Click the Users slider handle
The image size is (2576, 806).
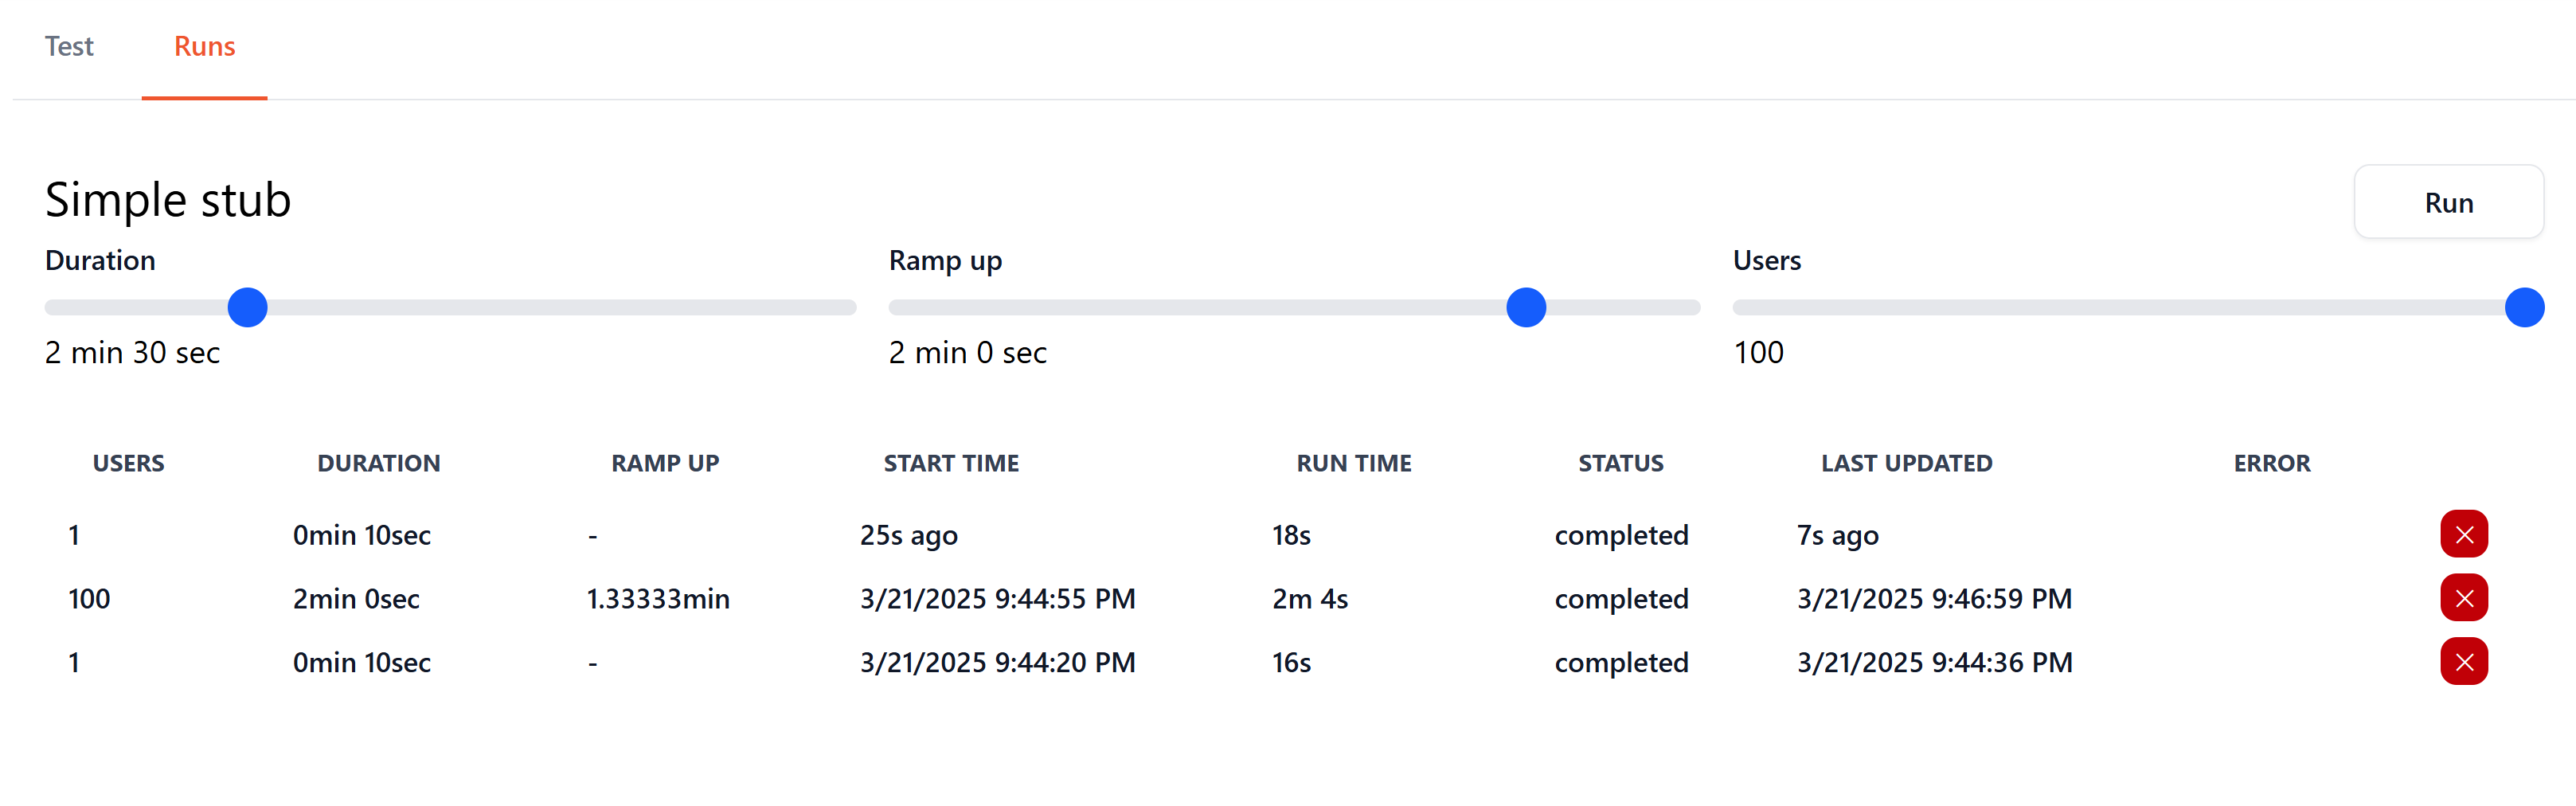[x=2523, y=308]
